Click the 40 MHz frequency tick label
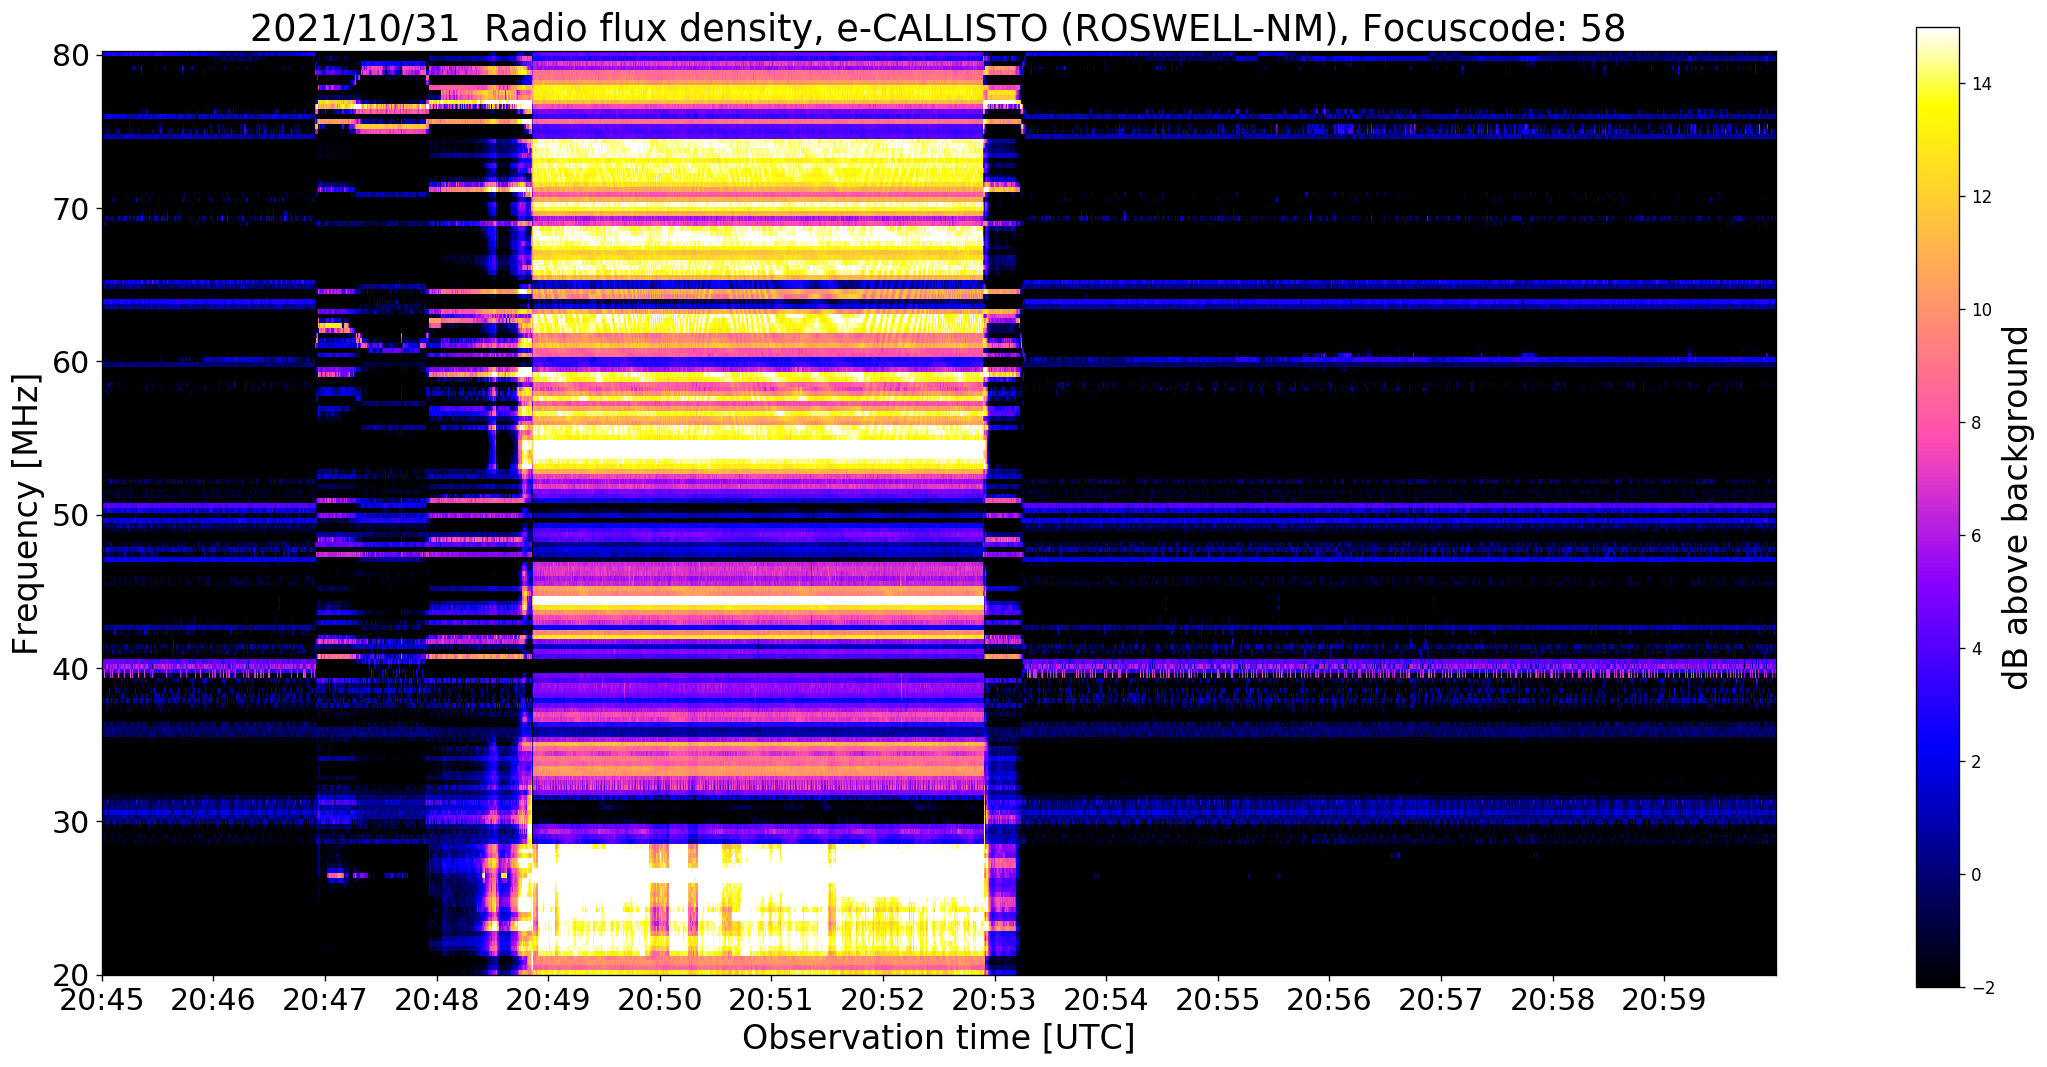2047x1067 pixels. [70, 668]
